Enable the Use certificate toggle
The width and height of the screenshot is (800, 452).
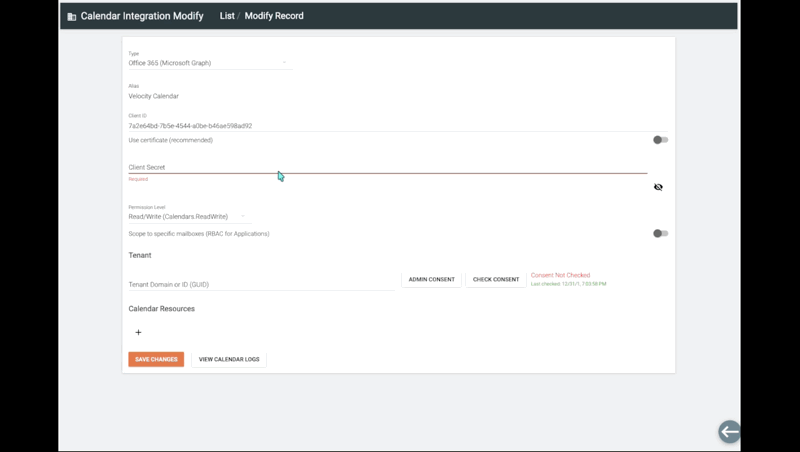click(x=661, y=140)
